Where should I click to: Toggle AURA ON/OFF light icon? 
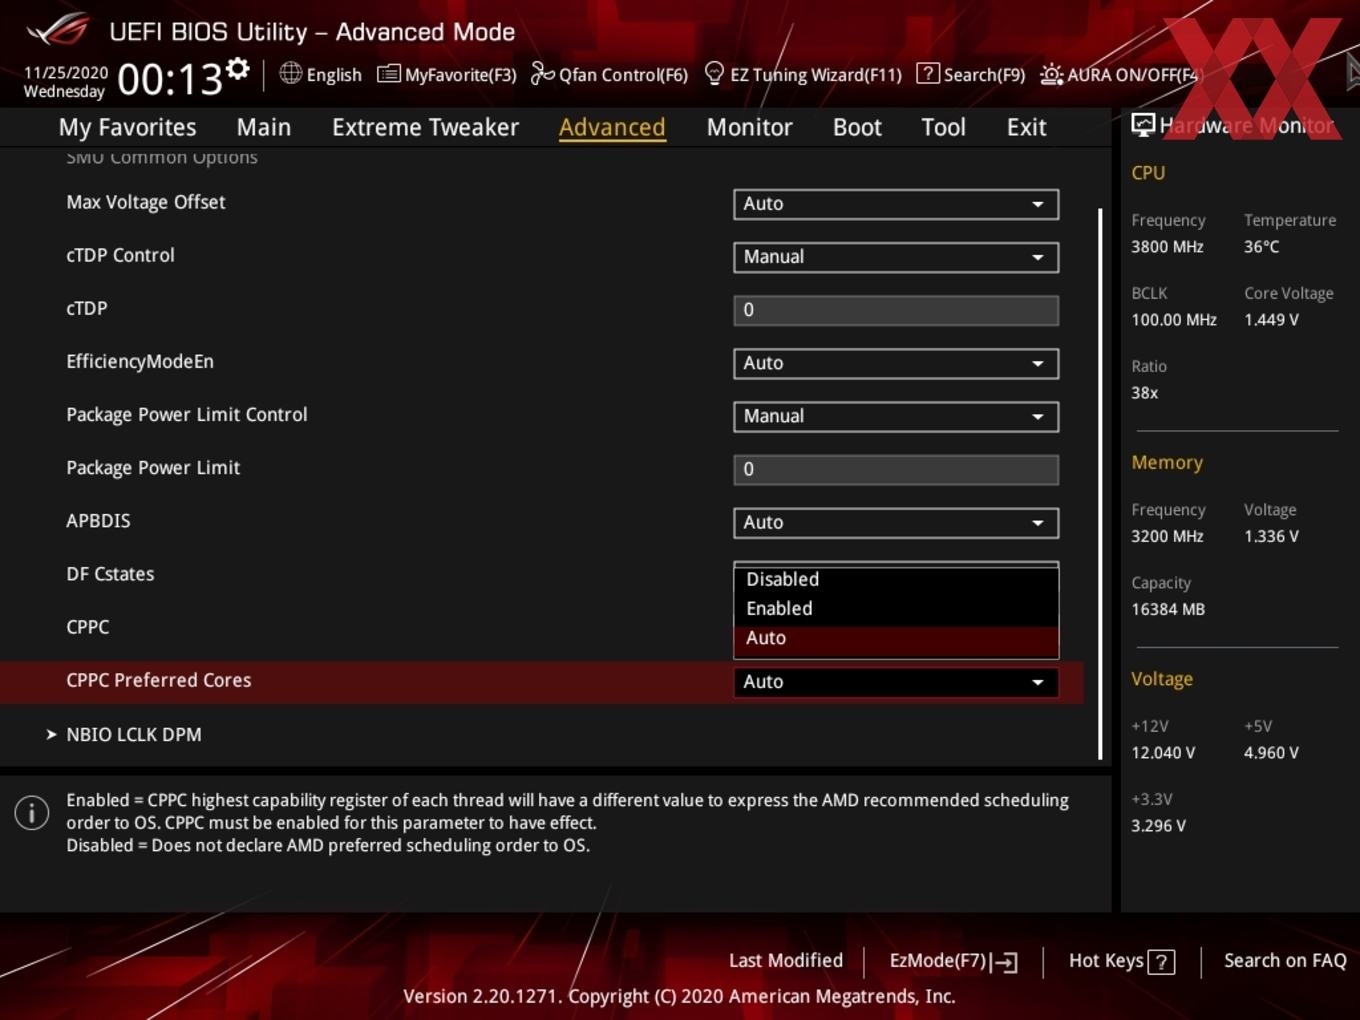(1051, 74)
